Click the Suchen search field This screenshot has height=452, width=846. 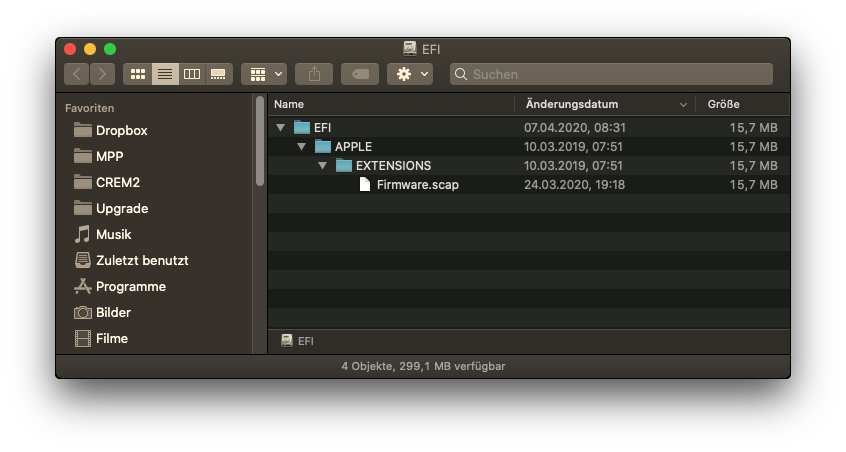coord(611,74)
